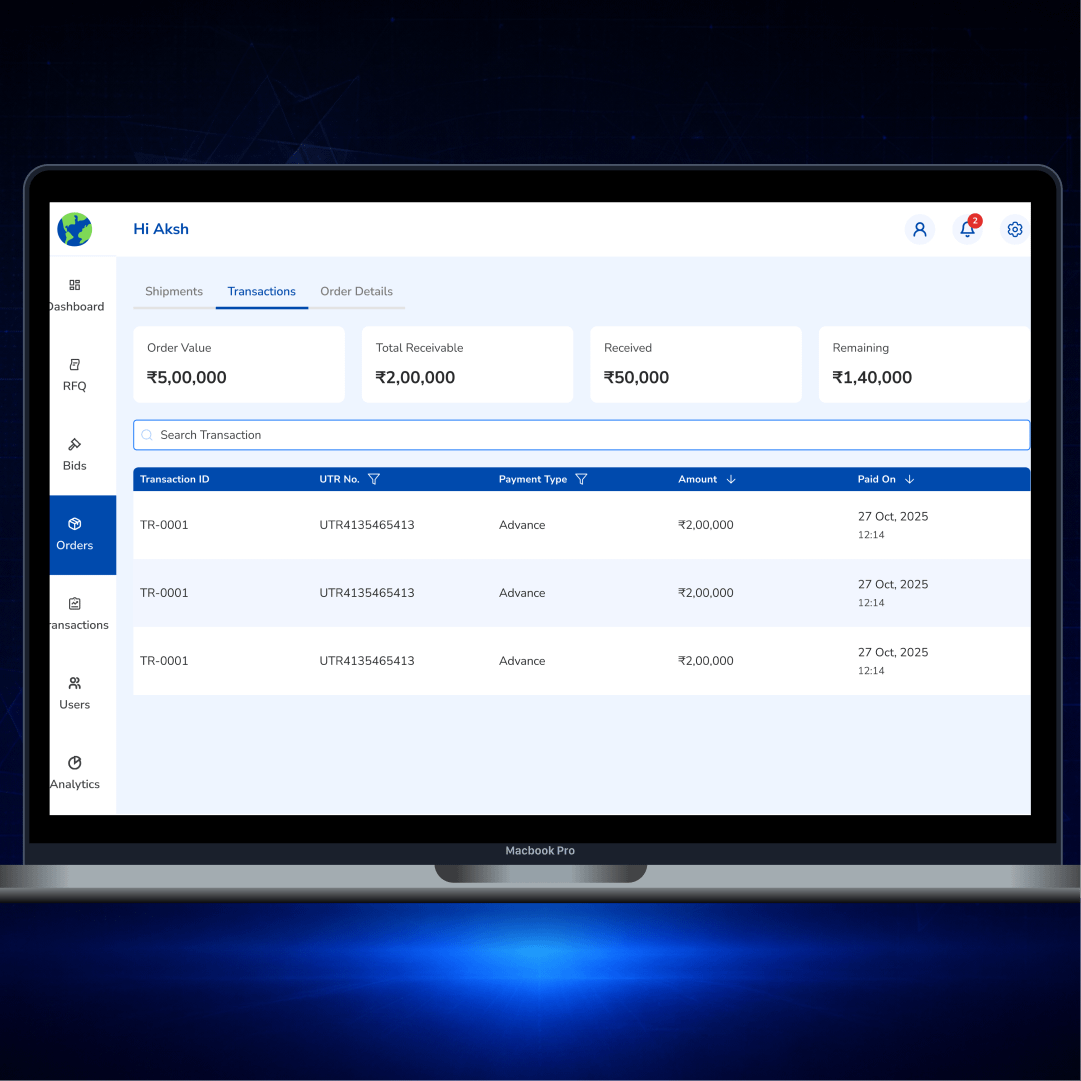Switch to the Shipments tab
Image resolution: width=1081 pixels, height=1081 pixels.
[x=174, y=292]
